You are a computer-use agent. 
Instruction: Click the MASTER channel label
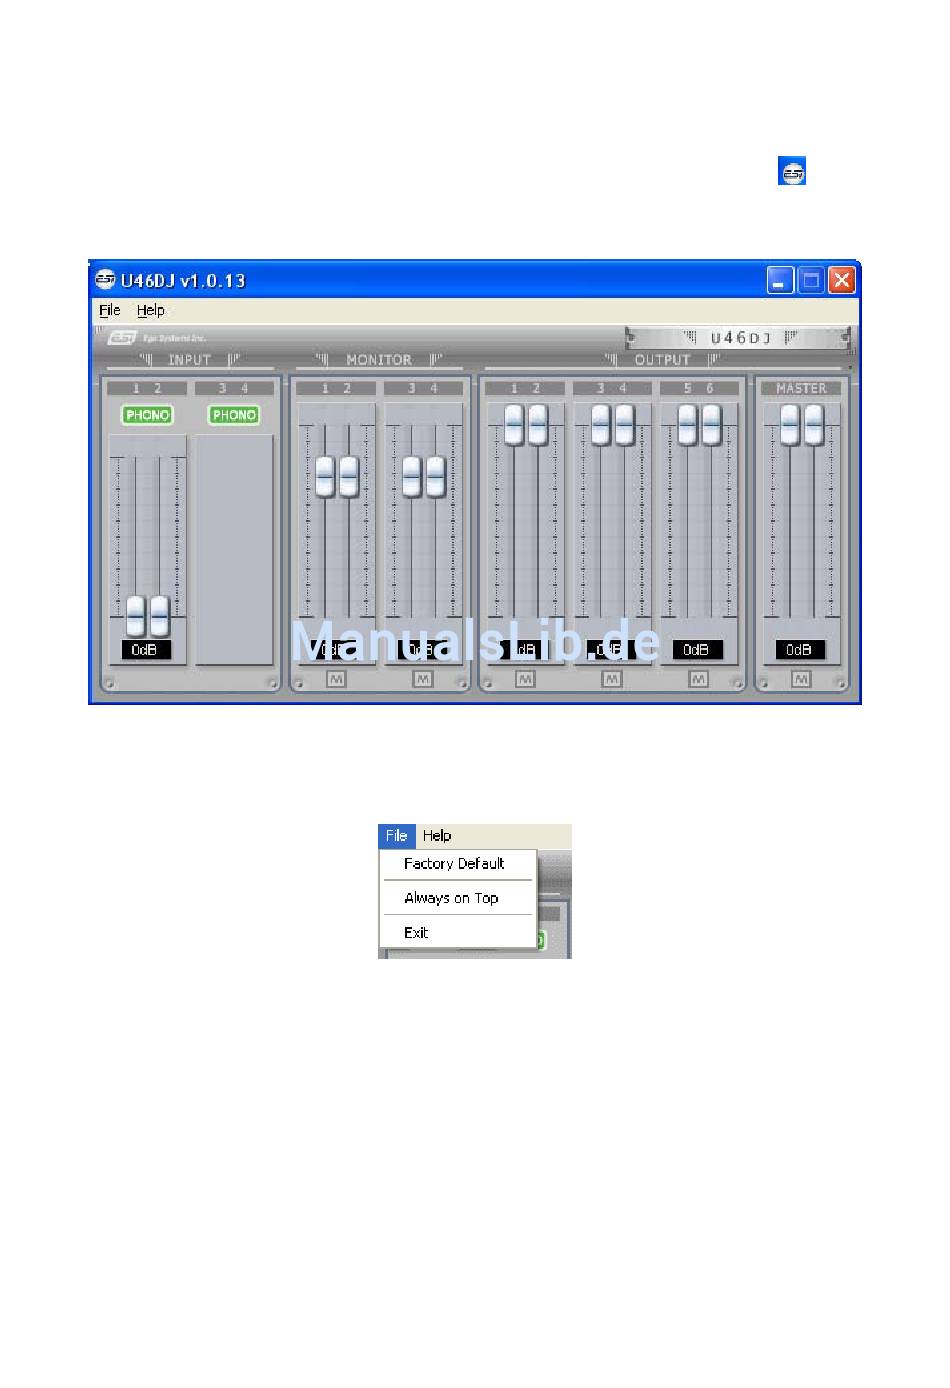point(801,388)
